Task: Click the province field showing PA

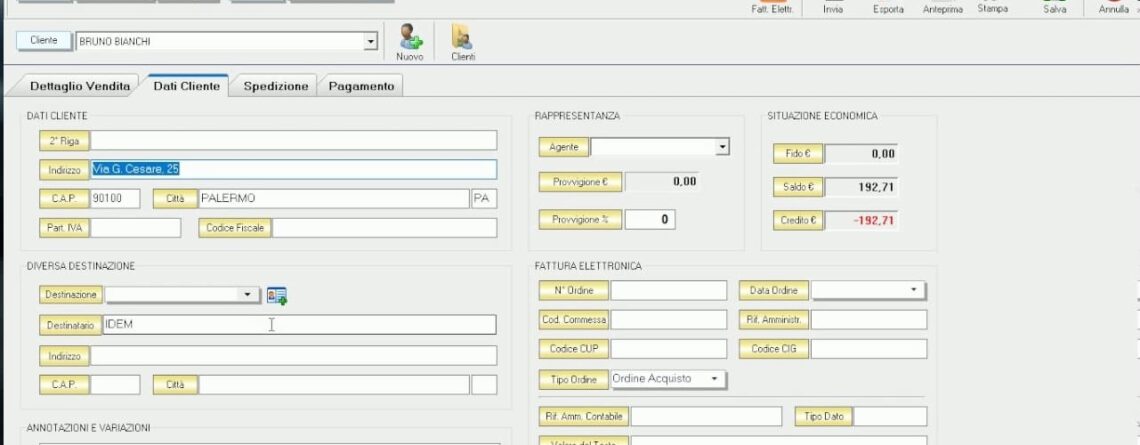Action: [x=484, y=199]
